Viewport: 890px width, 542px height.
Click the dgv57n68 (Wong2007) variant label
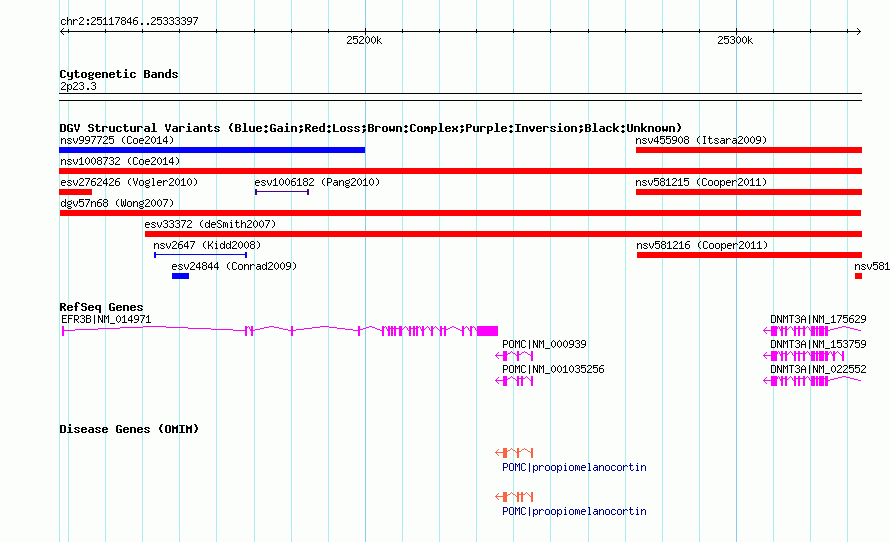117,203
